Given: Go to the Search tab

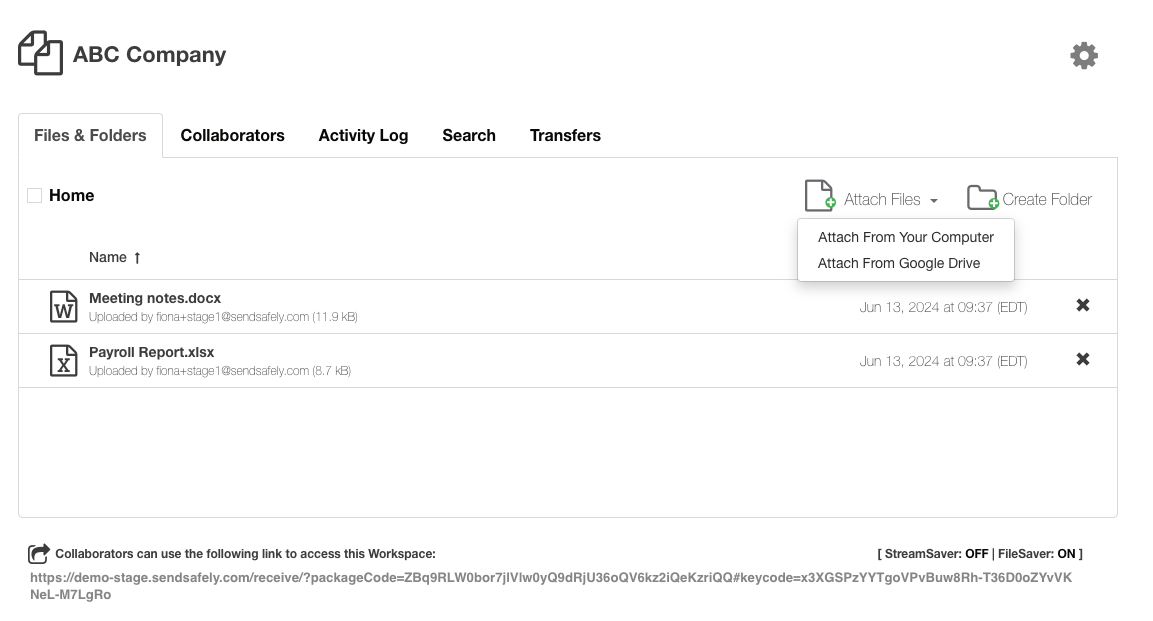Looking at the screenshot, I should pos(468,136).
